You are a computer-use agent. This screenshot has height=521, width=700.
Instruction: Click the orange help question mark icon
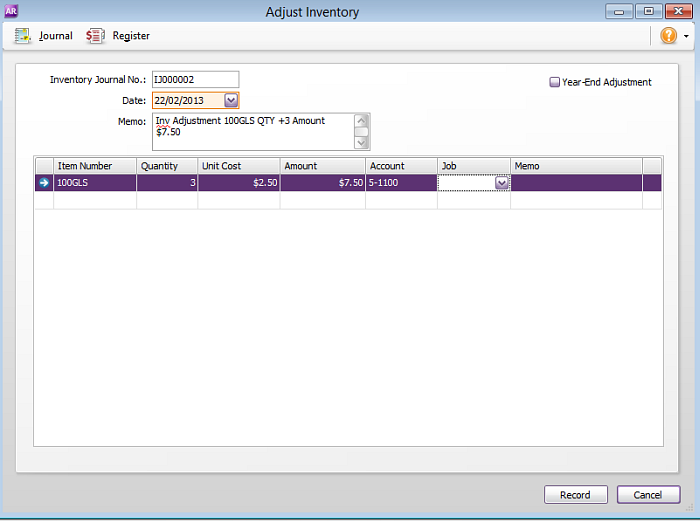pyautogui.click(x=668, y=36)
